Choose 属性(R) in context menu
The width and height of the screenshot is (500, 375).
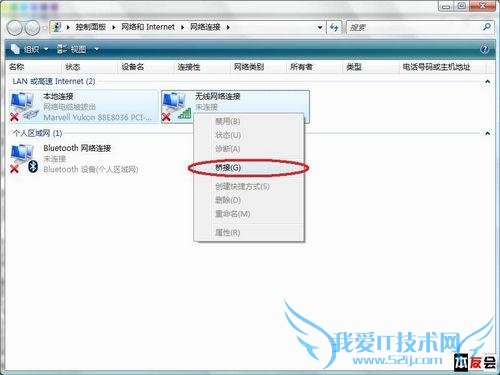click(249, 232)
